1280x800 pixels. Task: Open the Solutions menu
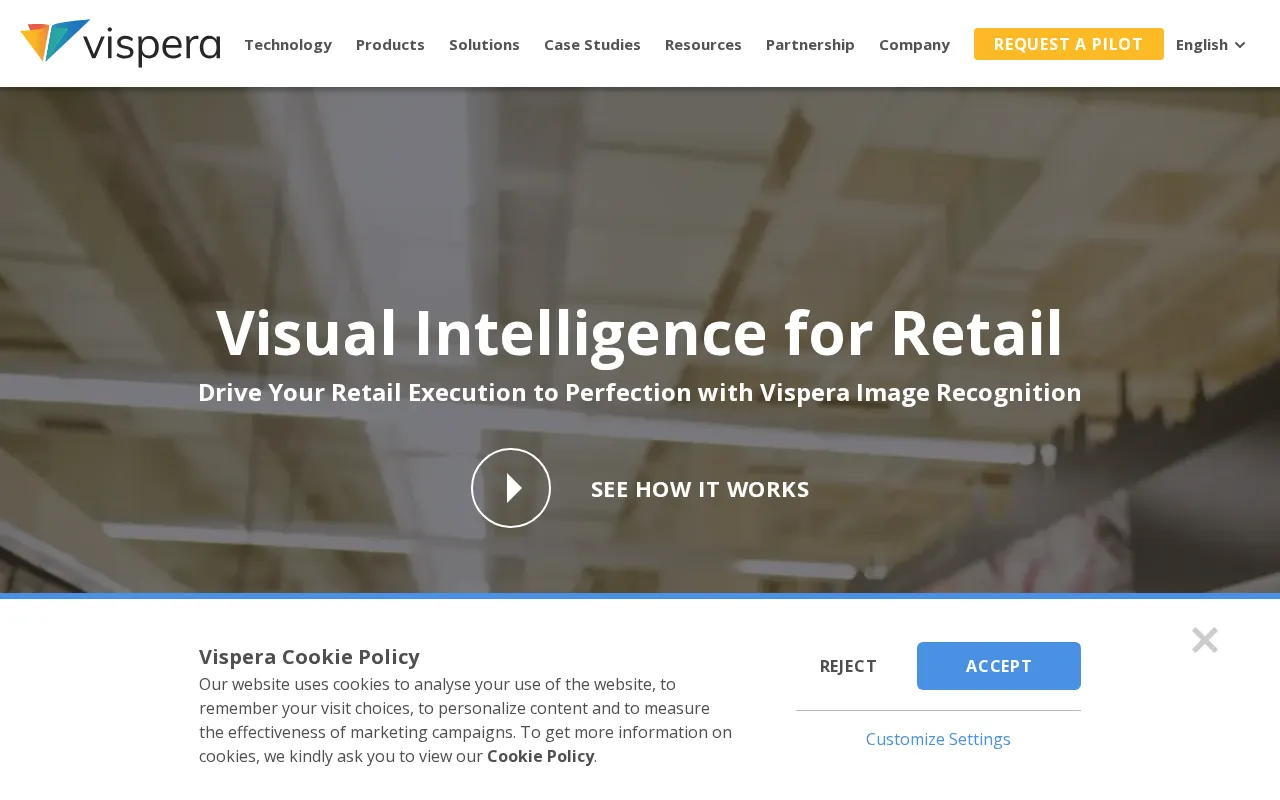coord(484,44)
